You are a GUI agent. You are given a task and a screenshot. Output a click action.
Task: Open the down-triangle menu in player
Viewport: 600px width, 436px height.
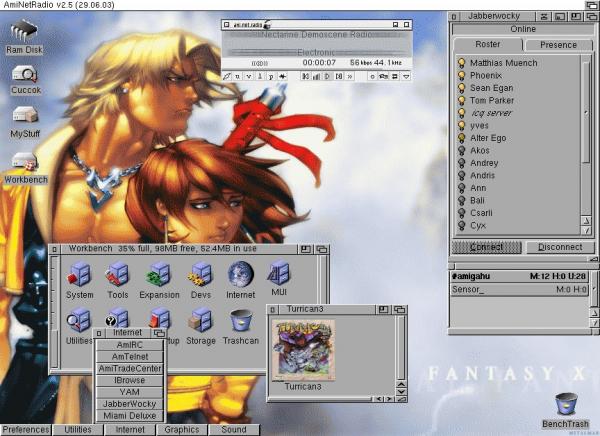406,77
